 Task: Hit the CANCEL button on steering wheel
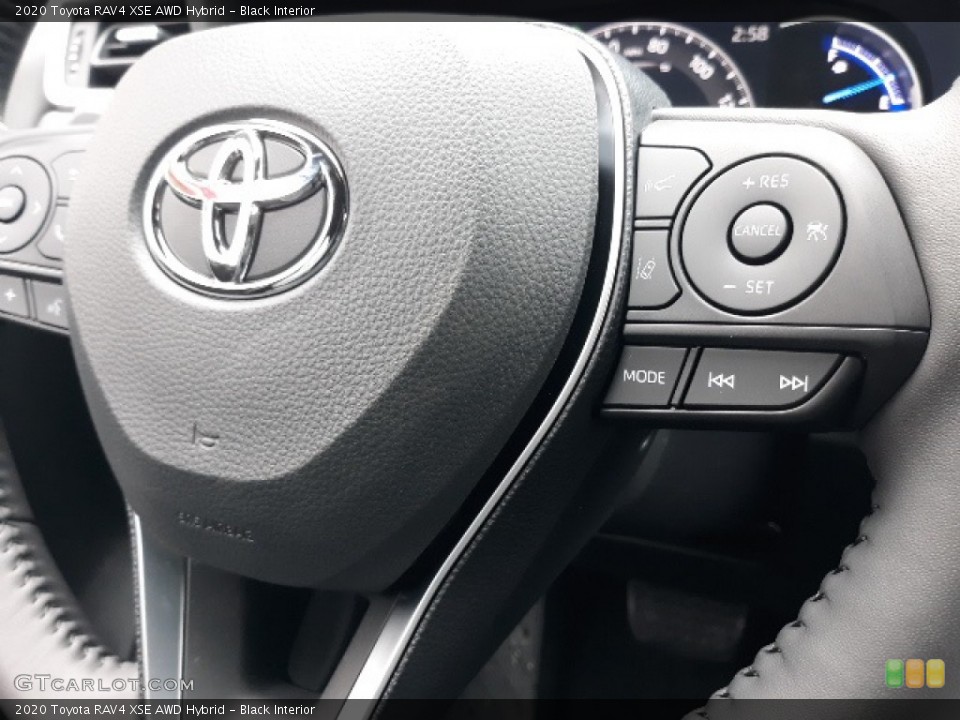pos(760,232)
